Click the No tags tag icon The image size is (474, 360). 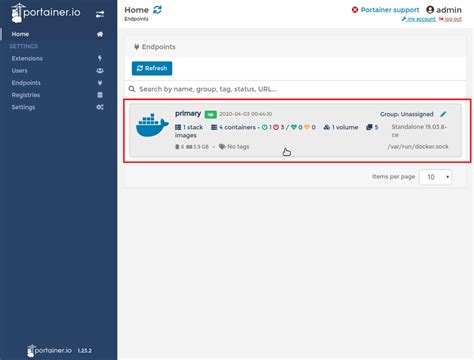click(x=222, y=147)
